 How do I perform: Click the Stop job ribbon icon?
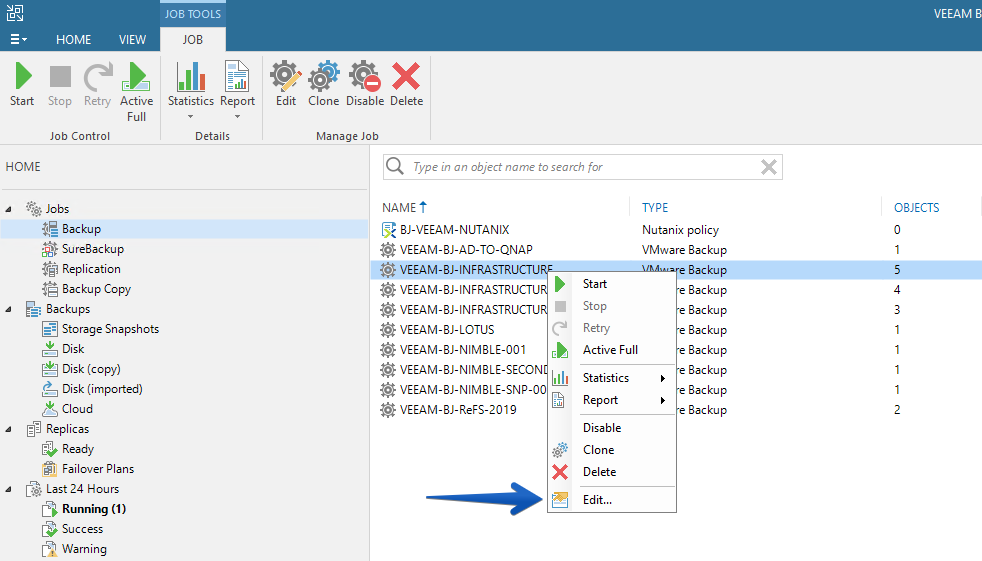[x=60, y=85]
